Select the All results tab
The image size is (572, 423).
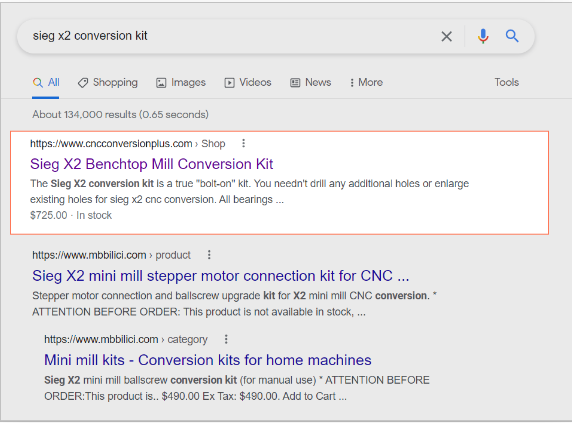pos(46,82)
